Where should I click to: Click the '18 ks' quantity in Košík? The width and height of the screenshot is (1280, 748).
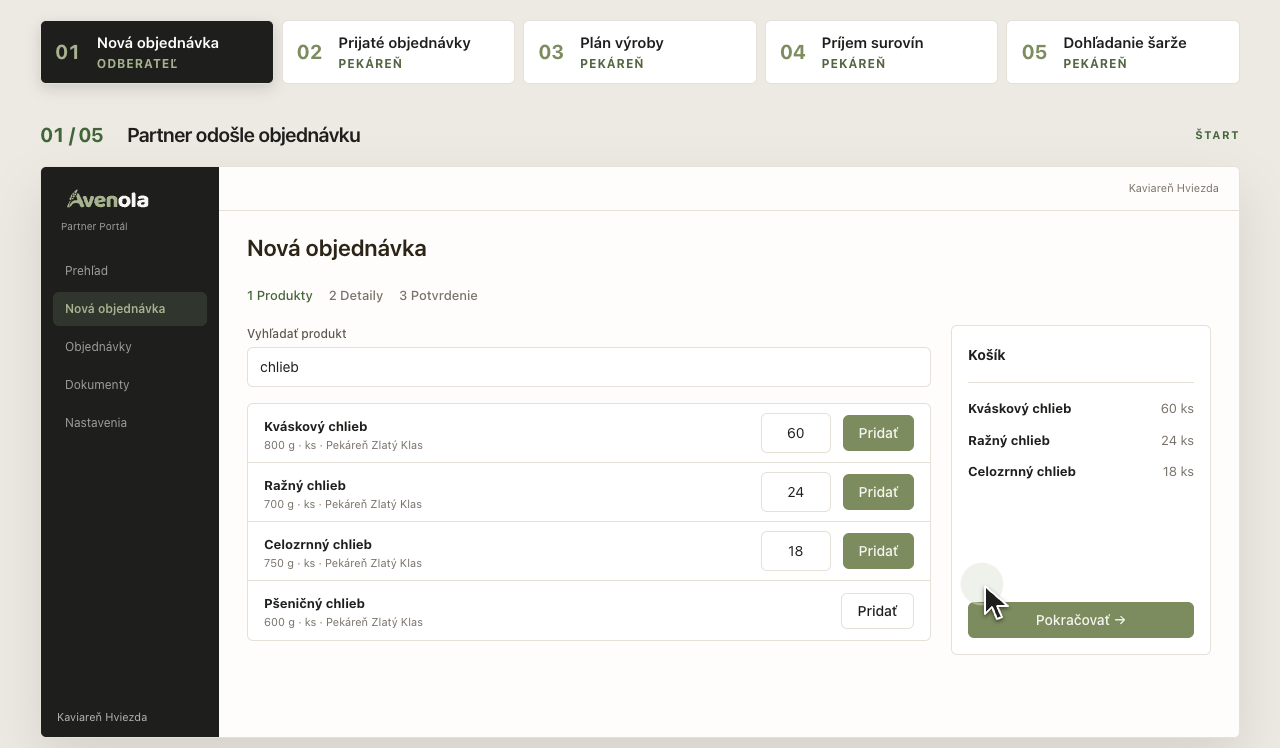(1178, 472)
